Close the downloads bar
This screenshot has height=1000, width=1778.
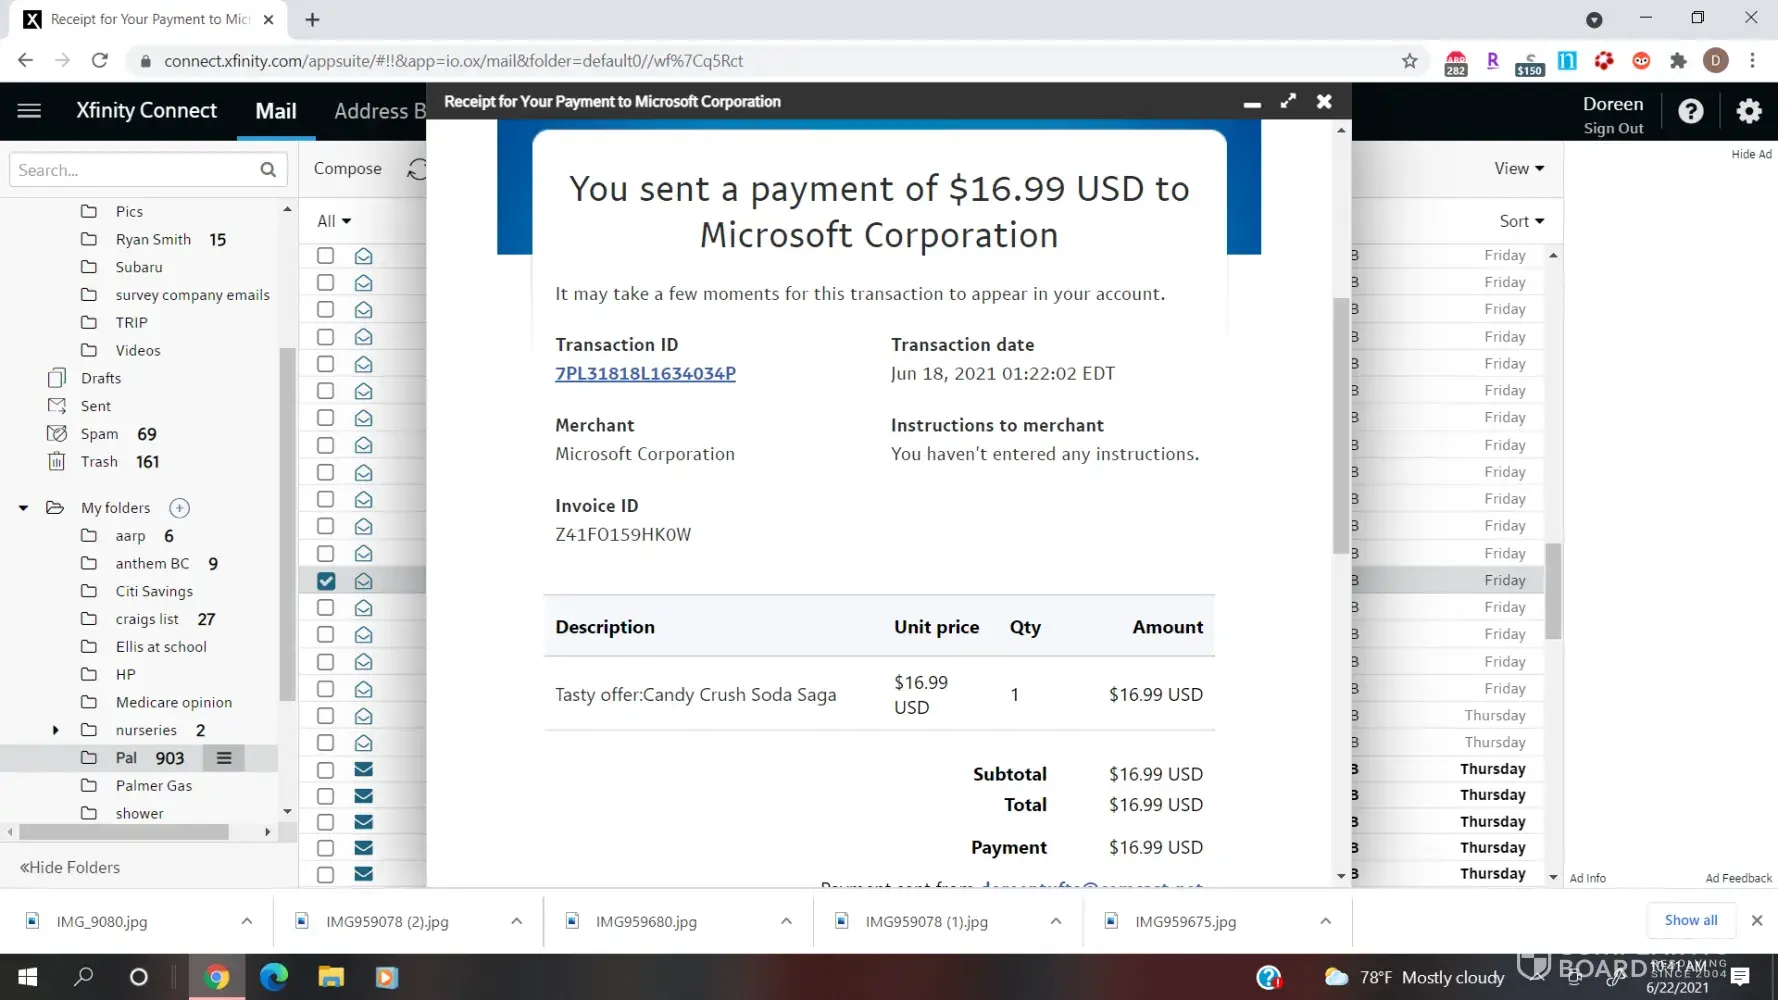click(1757, 920)
